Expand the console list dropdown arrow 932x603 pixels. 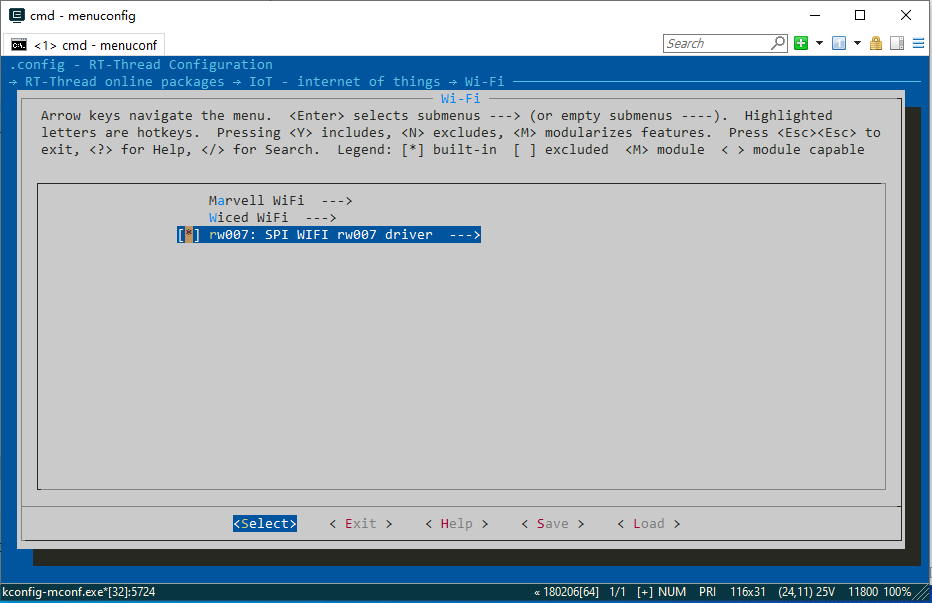click(x=858, y=43)
